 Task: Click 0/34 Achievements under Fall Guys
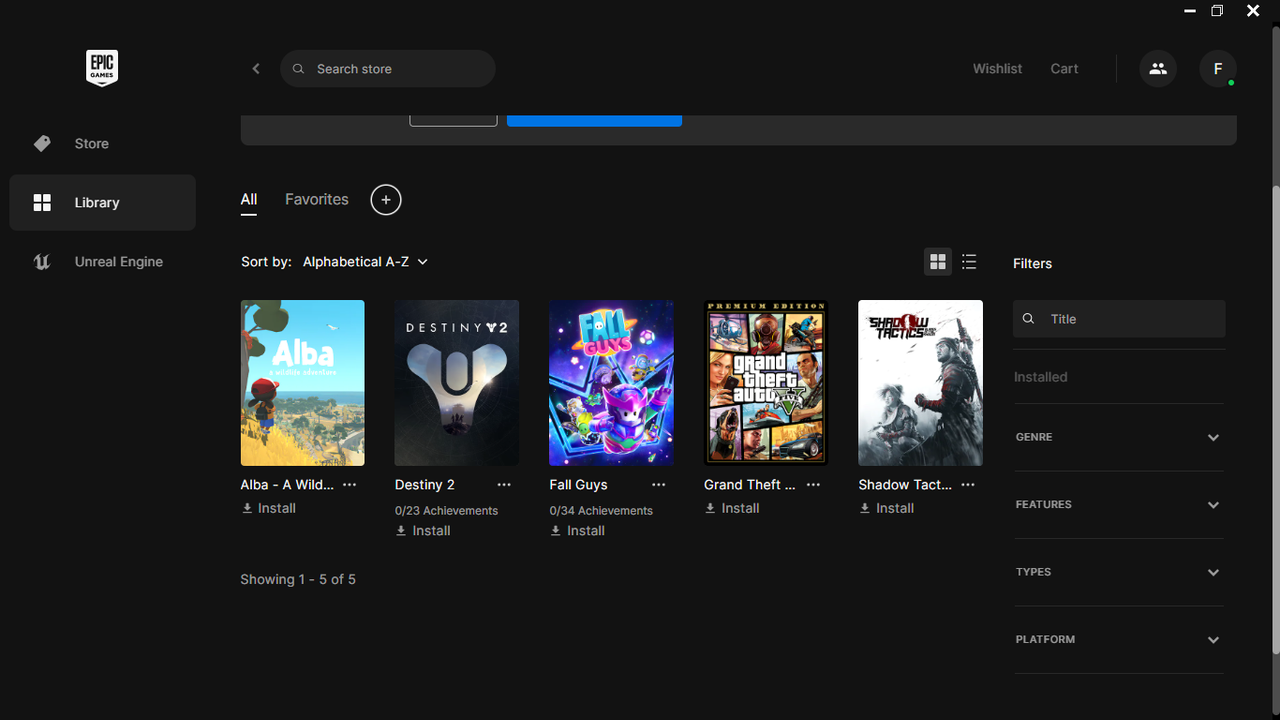tap(601, 511)
